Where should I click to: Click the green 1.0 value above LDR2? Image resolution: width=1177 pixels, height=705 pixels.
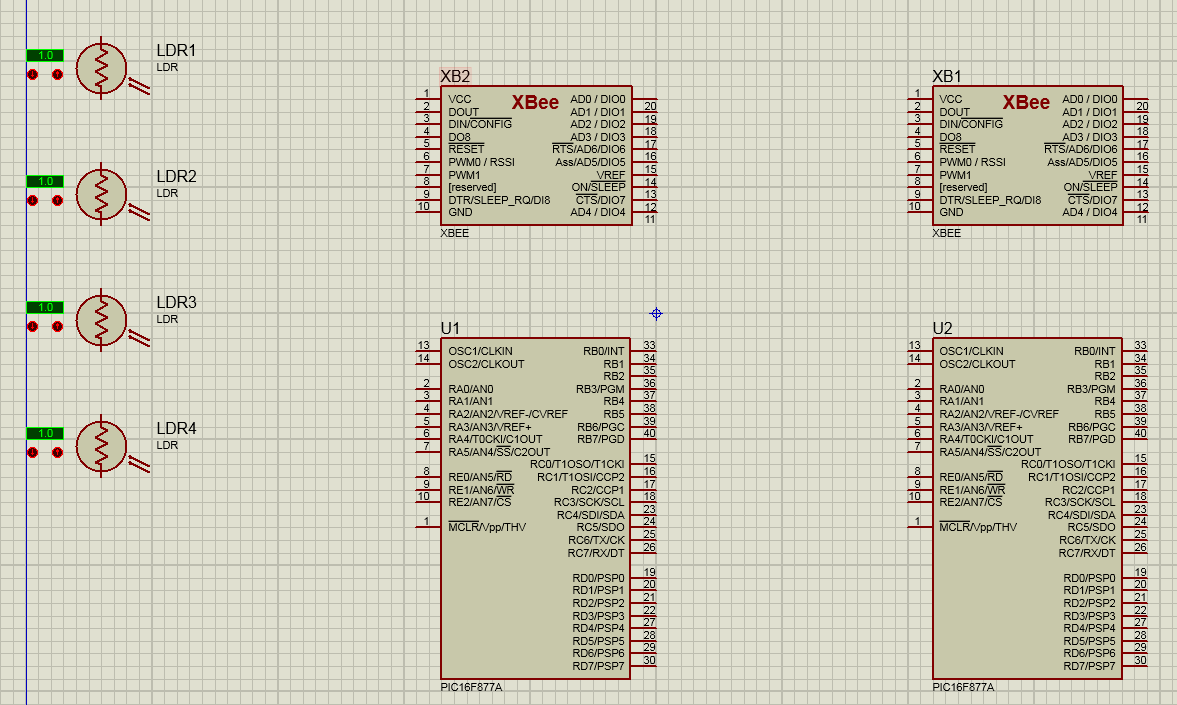[45, 182]
